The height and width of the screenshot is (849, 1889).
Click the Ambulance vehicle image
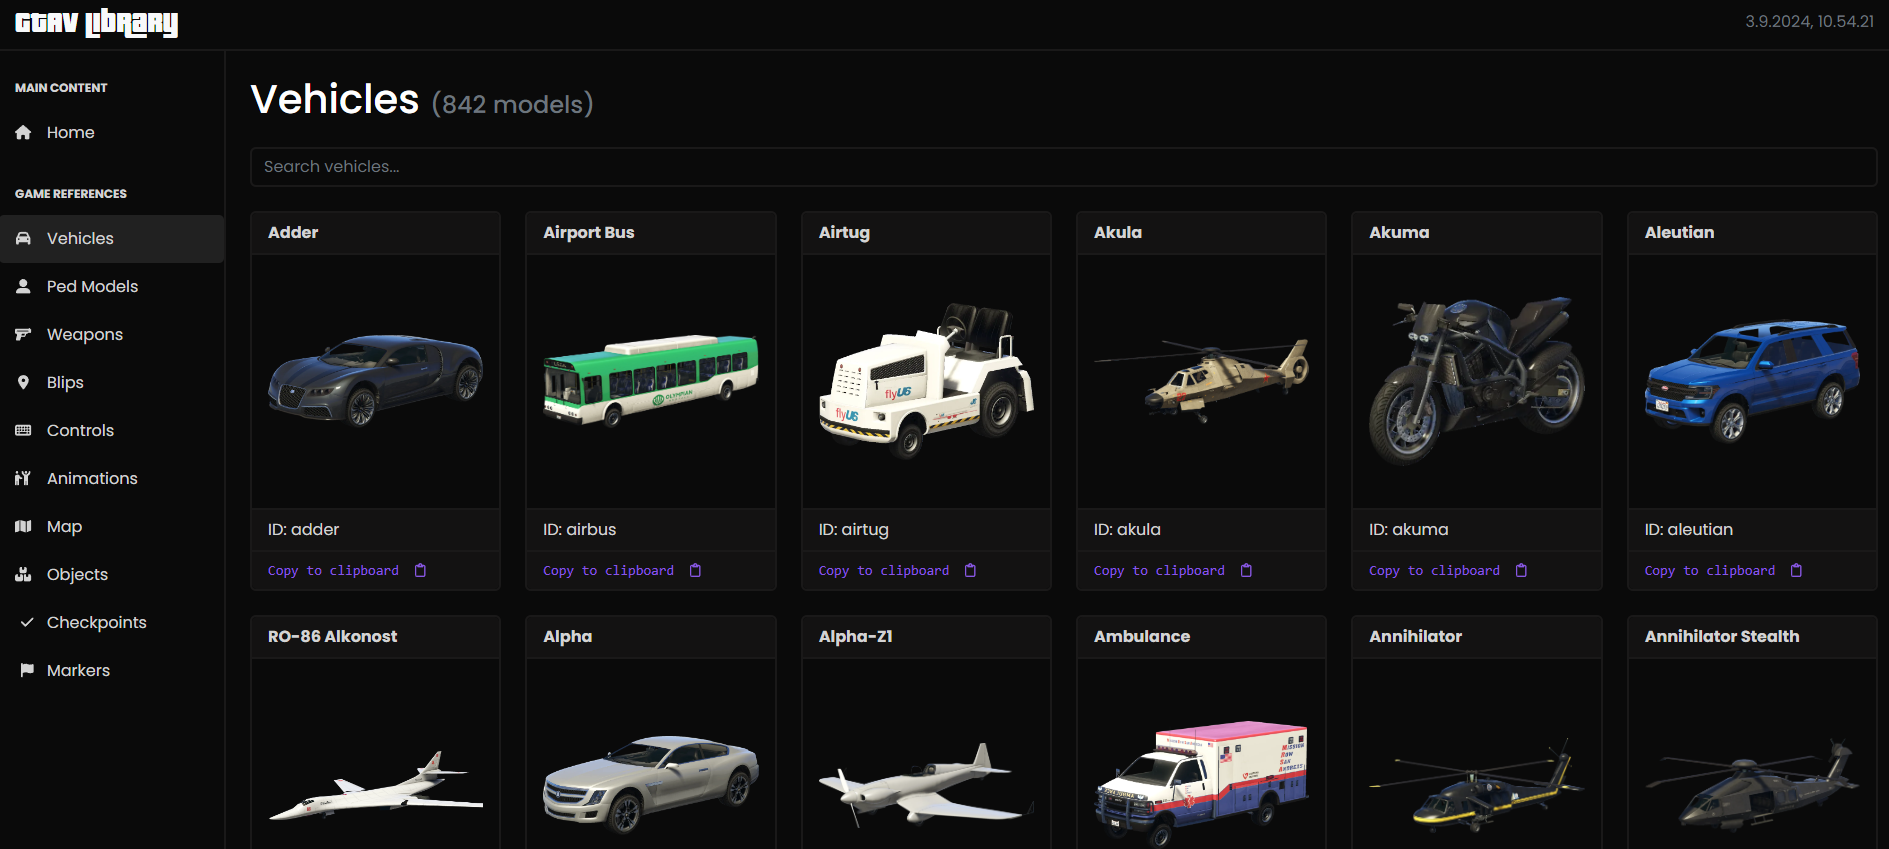1201,785
